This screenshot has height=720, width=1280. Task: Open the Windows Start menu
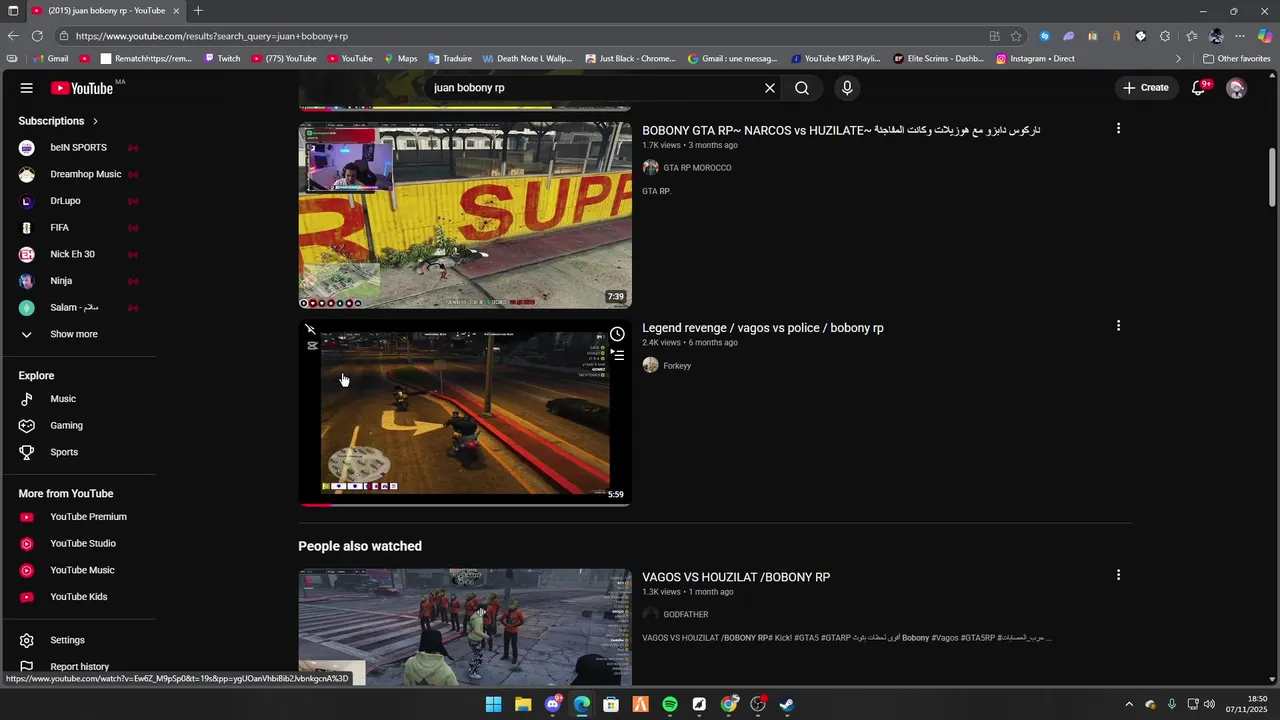click(x=493, y=704)
